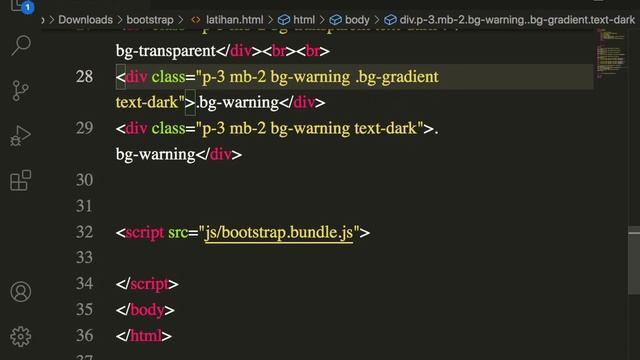Image resolution: width=640 pixels, height=360 pixels.
Task: Place cursor on closing </body> tag
Action: [x=145, y=310]
